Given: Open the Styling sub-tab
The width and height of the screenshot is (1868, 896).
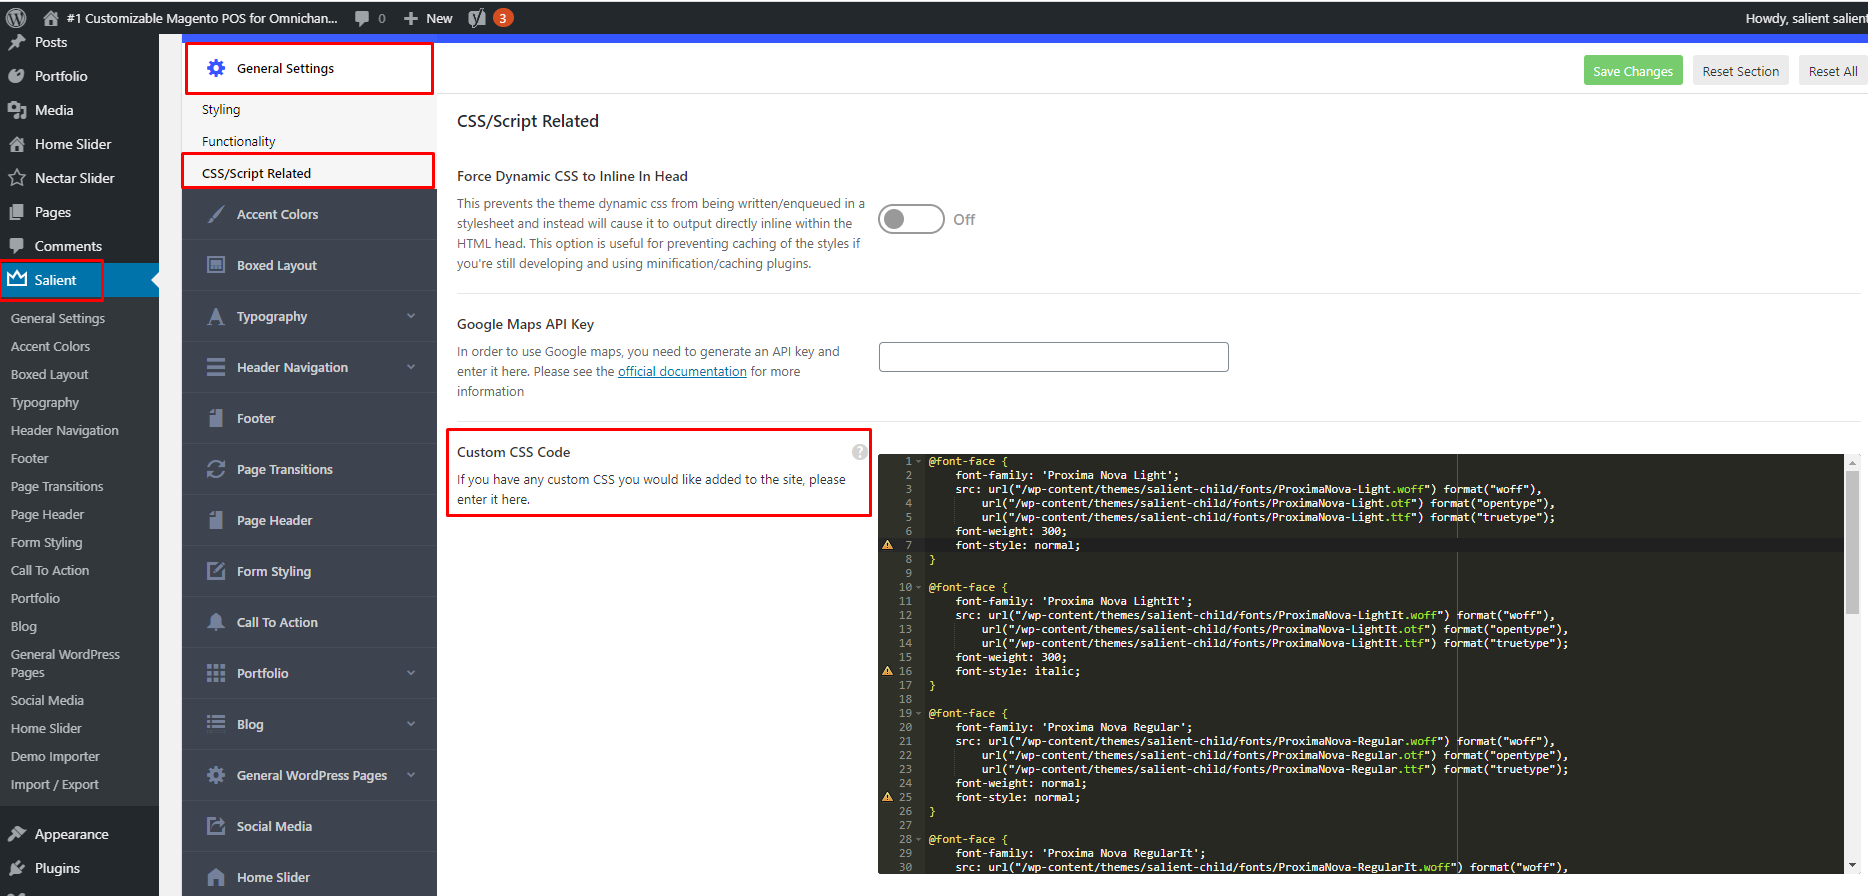Looking at the screenshot, I should (x=221, y=109).
